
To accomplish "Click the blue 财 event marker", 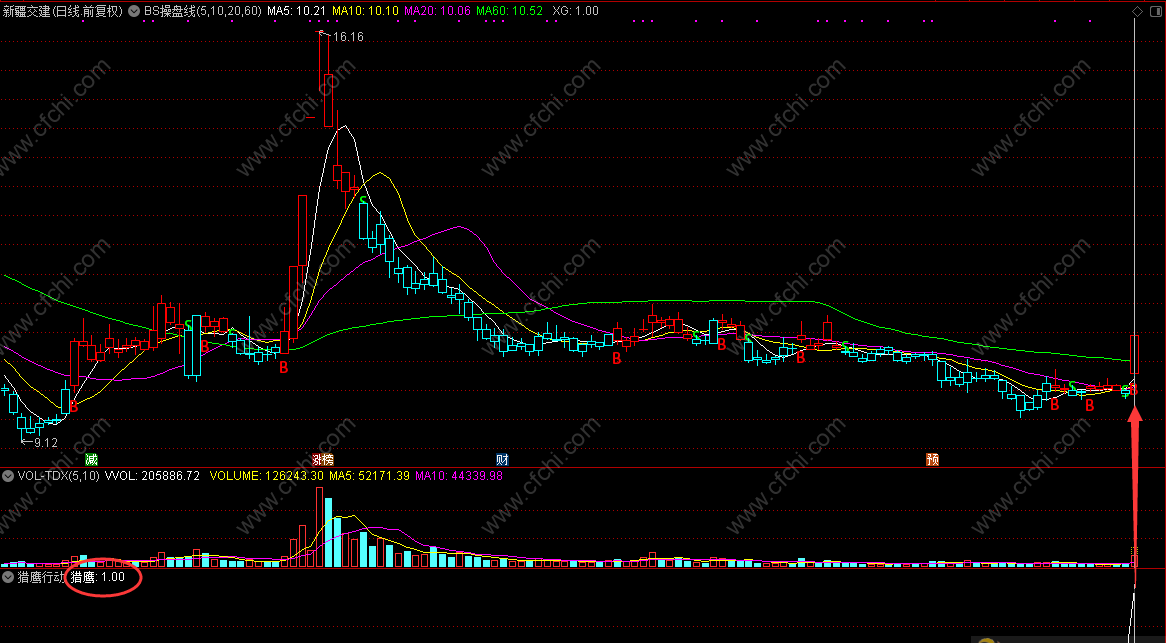I will 502,459.
